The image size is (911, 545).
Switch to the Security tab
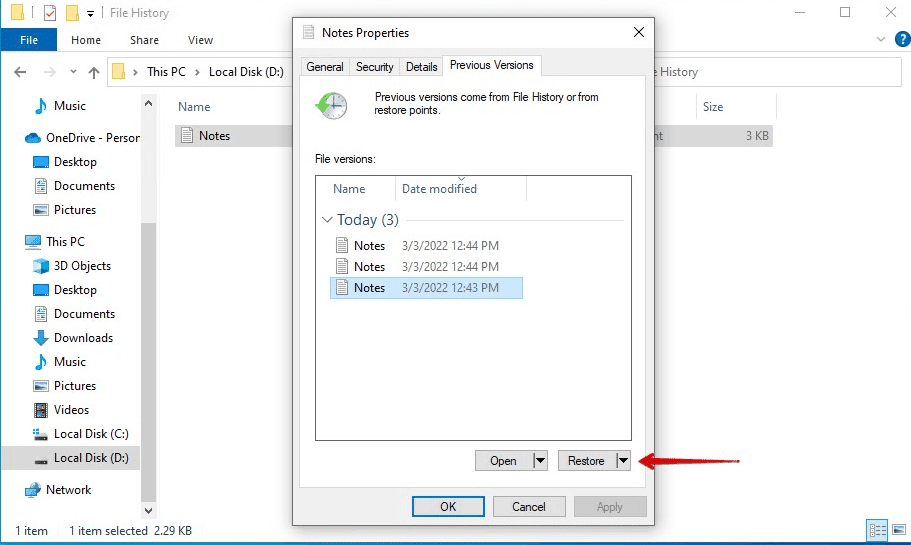[374, 67]
